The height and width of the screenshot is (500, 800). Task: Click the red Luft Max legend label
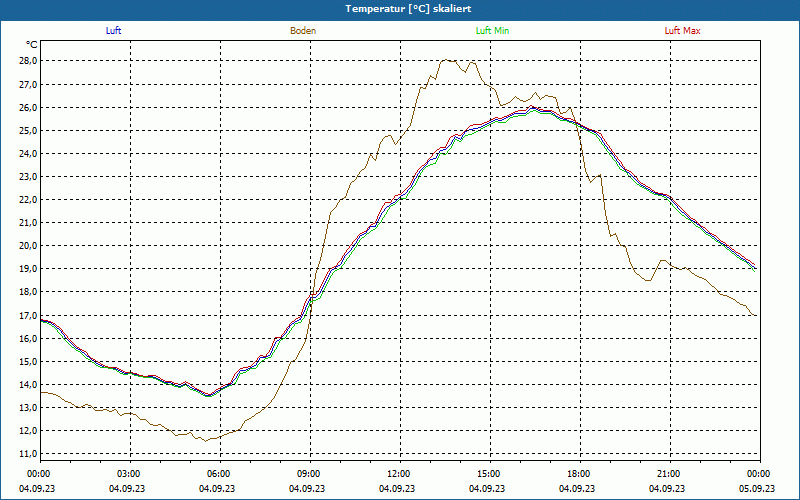[x=682, y=31]
